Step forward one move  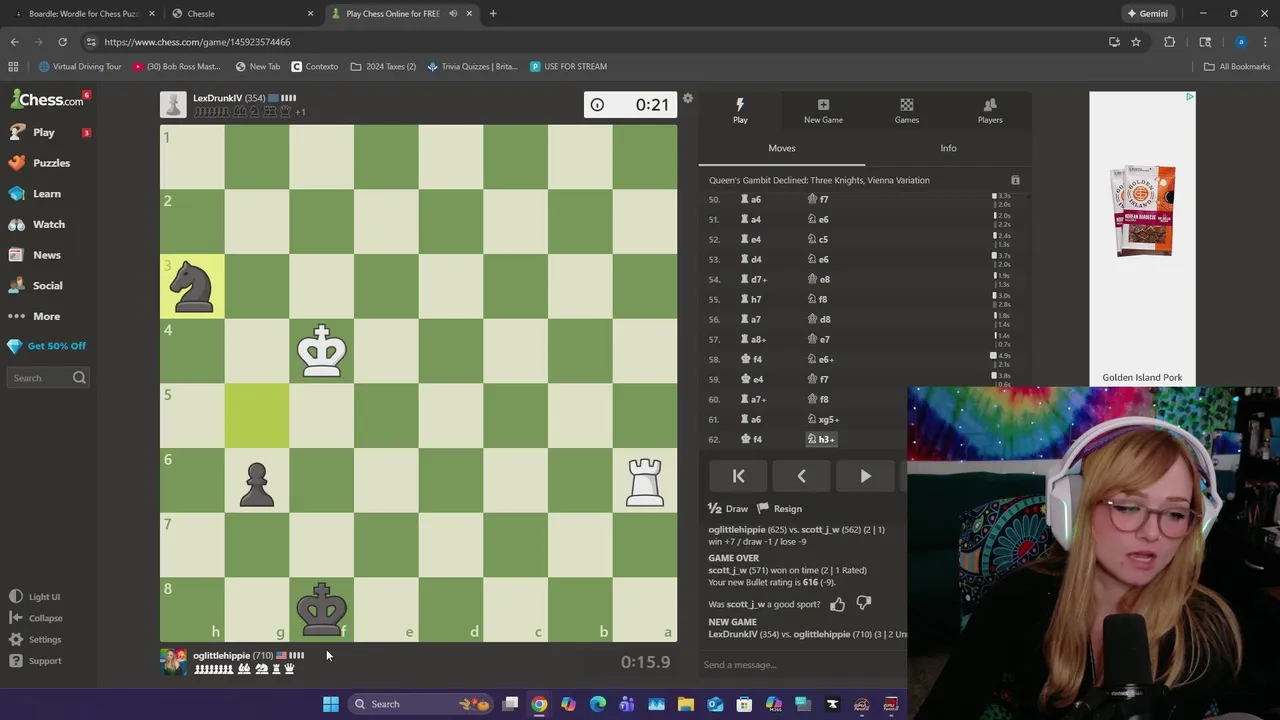tap(865, 476)
